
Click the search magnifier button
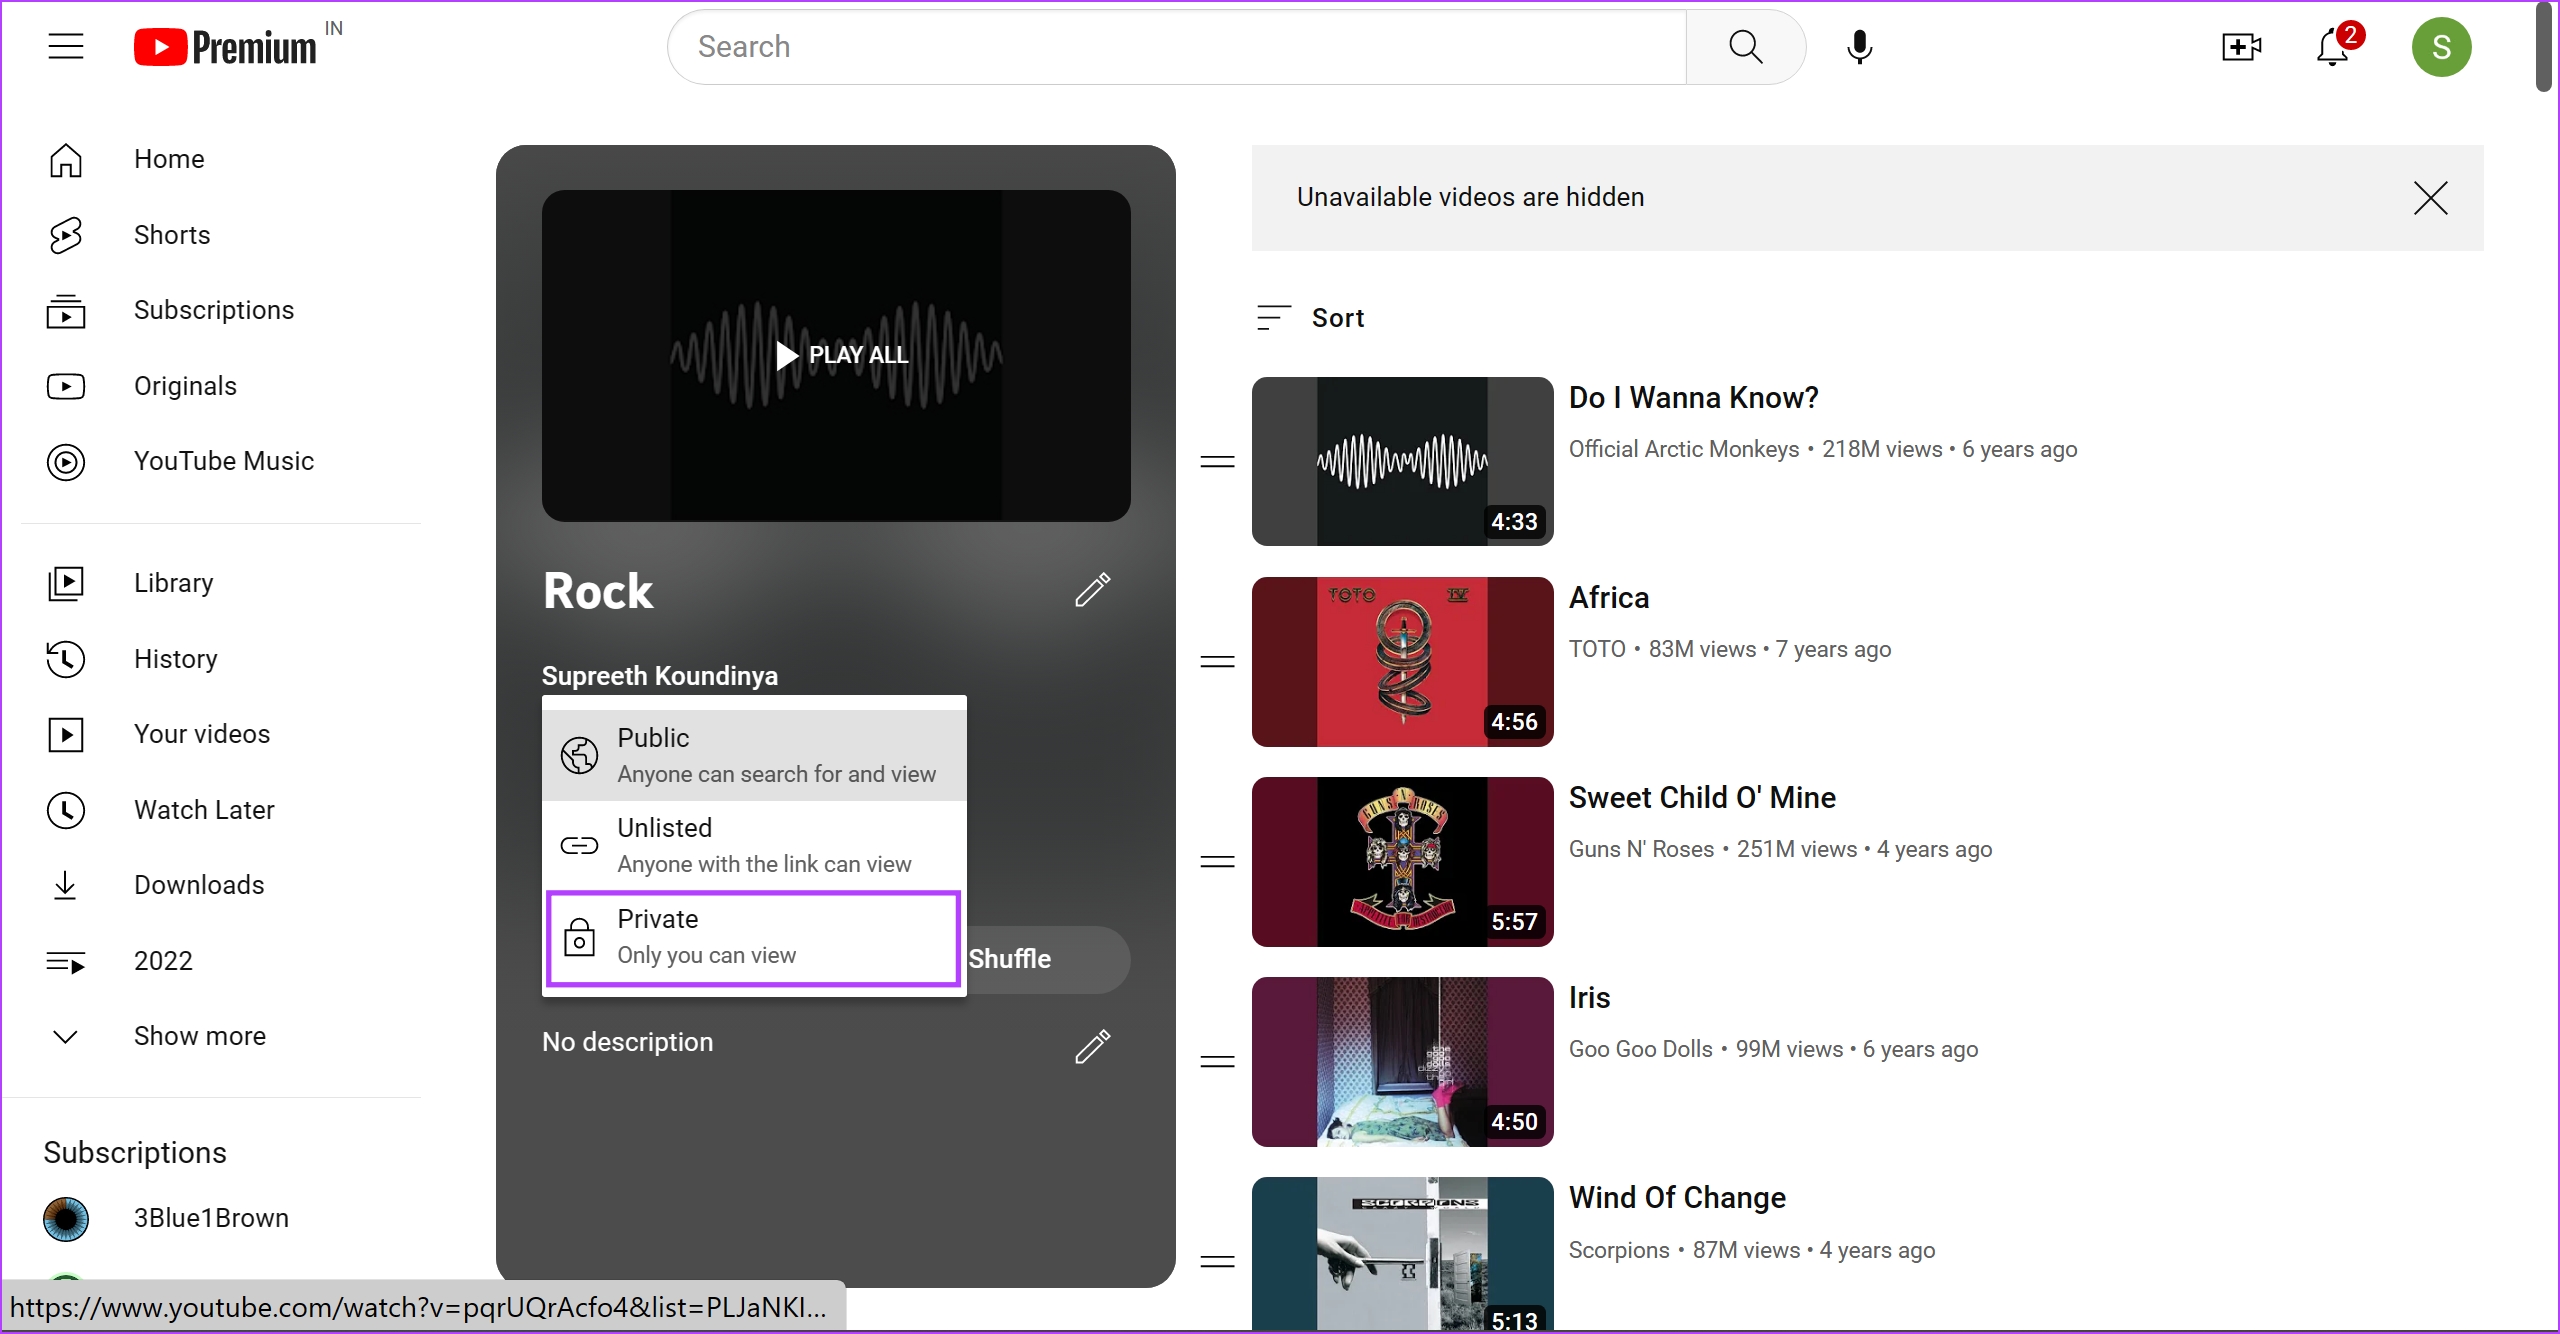click(1745, 47)
